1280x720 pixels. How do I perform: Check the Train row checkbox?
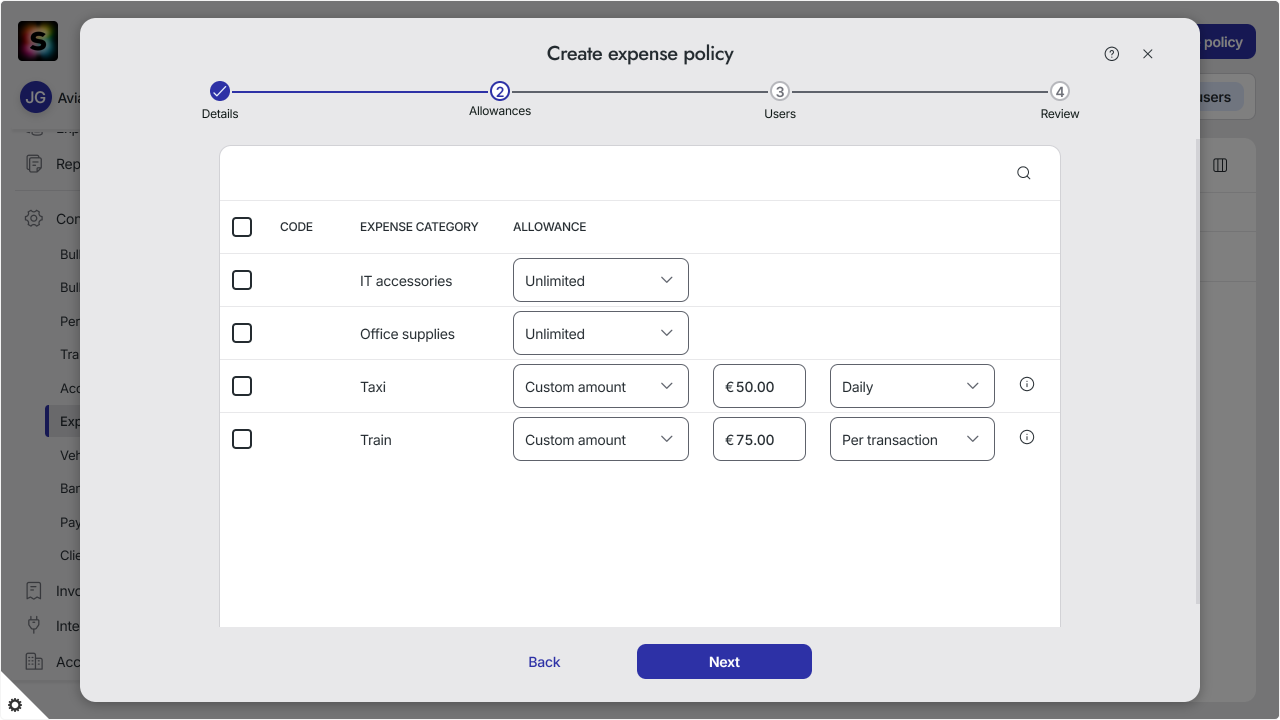click(242, 439)
